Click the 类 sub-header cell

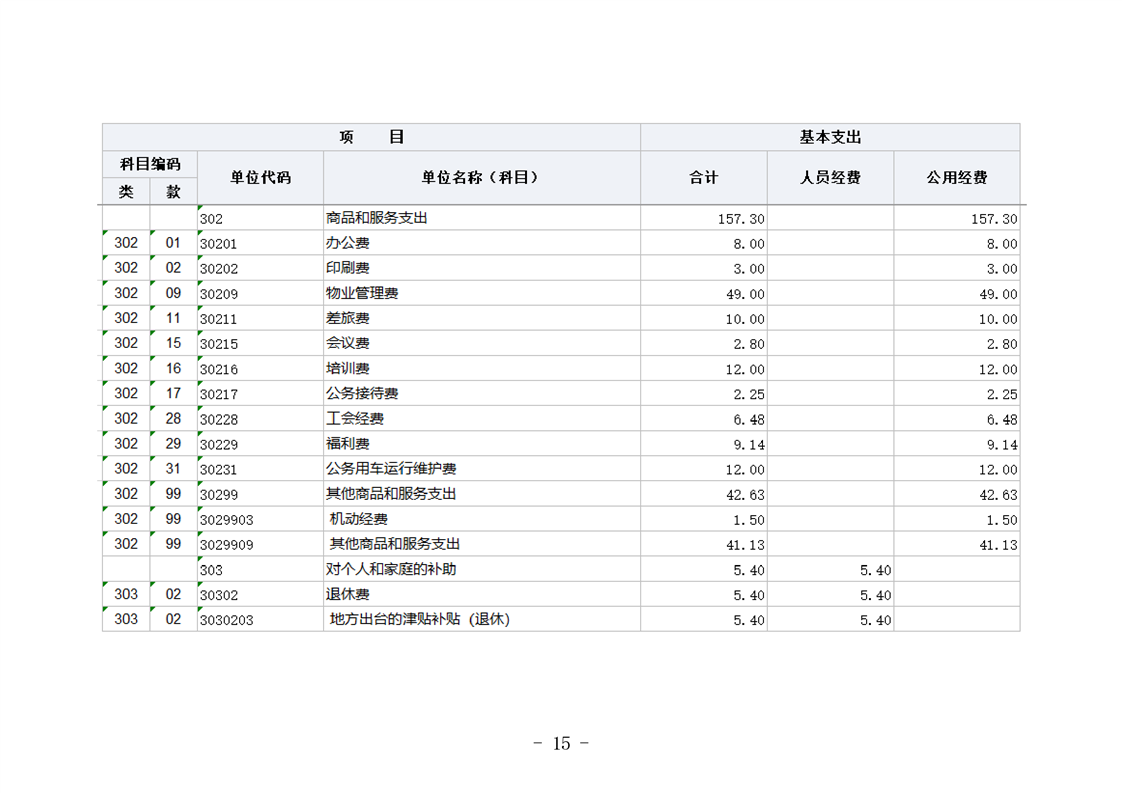tap(126, 191)
